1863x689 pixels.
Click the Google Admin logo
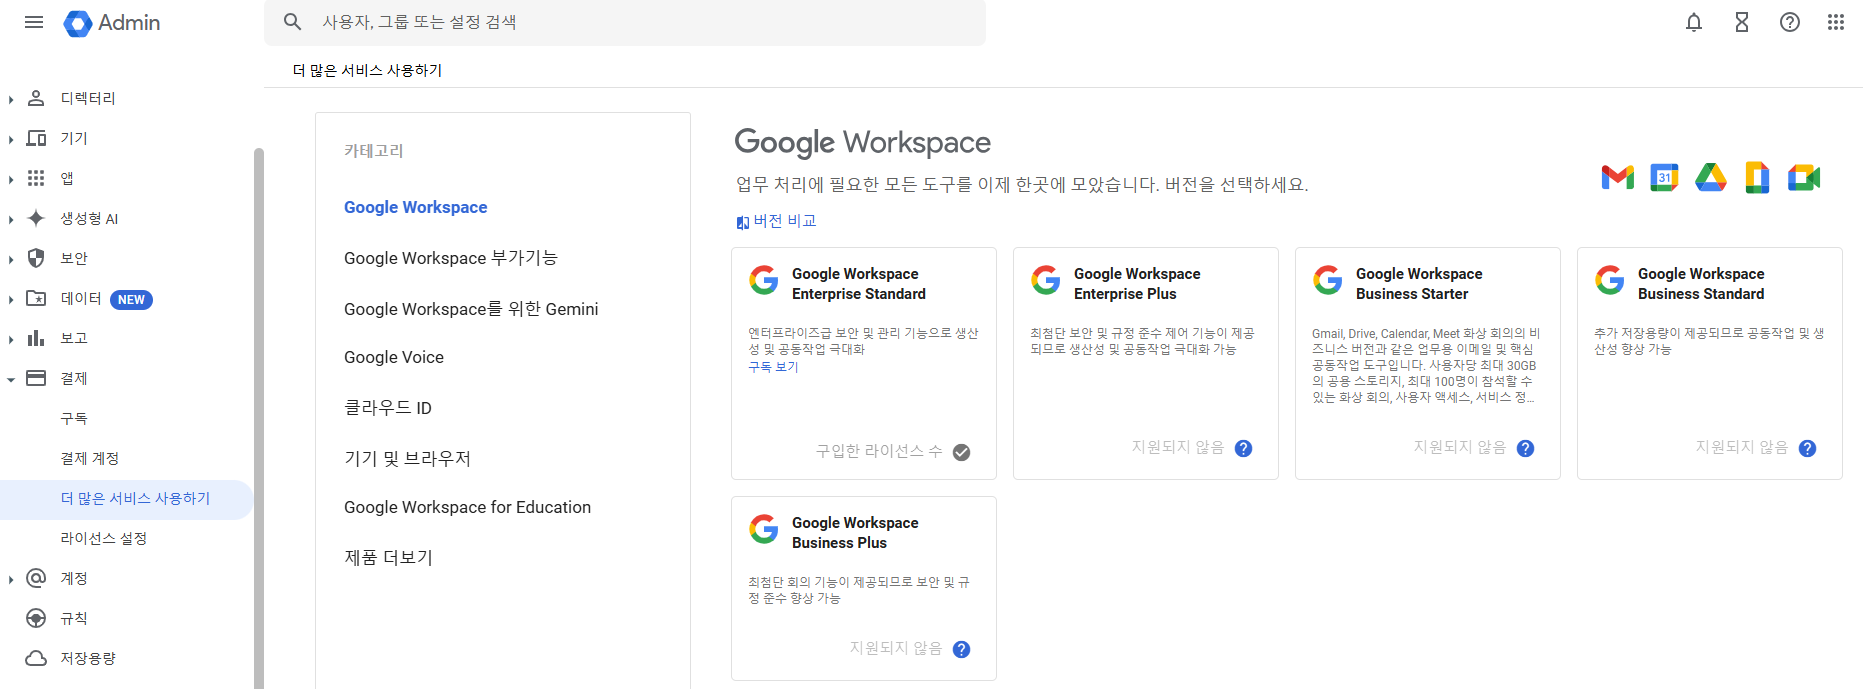112,23
